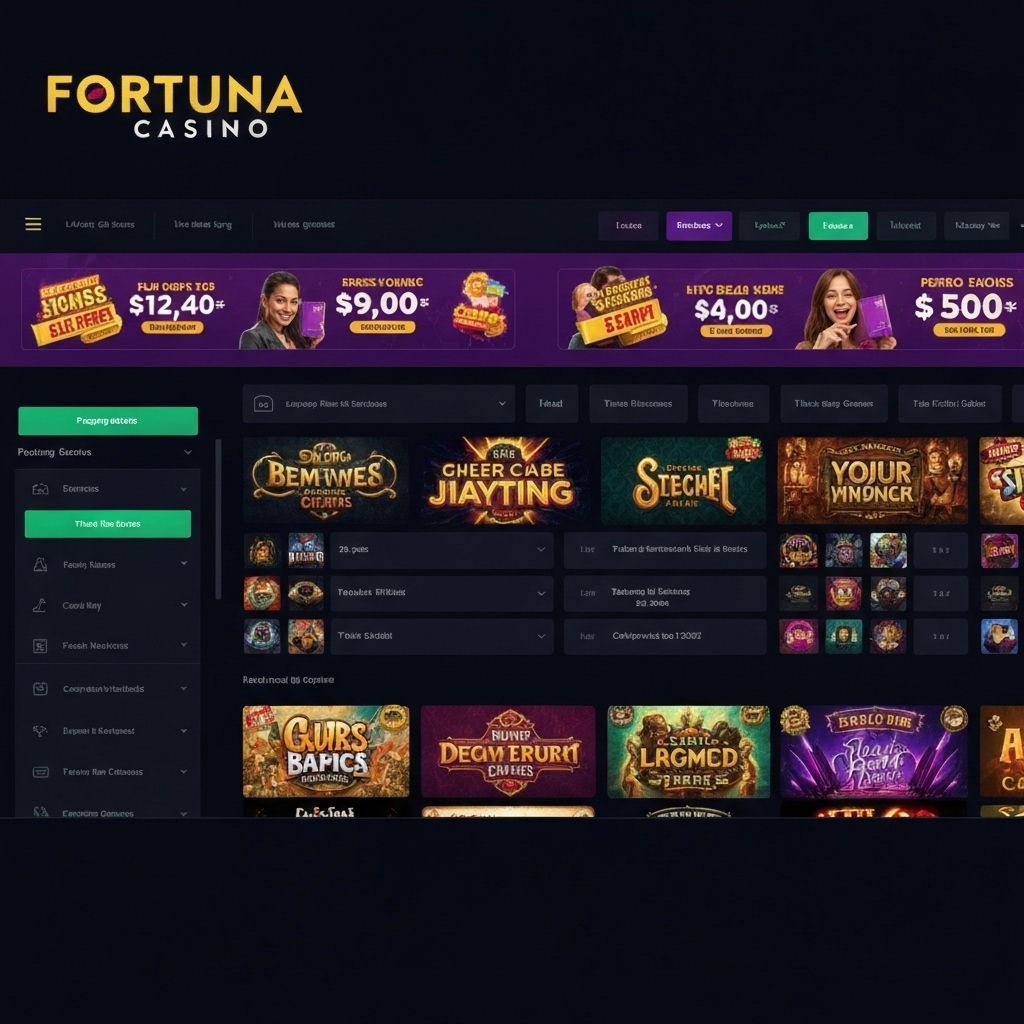
Task: Click the sidebar vertical scrollbar
Action: point(218,519)
